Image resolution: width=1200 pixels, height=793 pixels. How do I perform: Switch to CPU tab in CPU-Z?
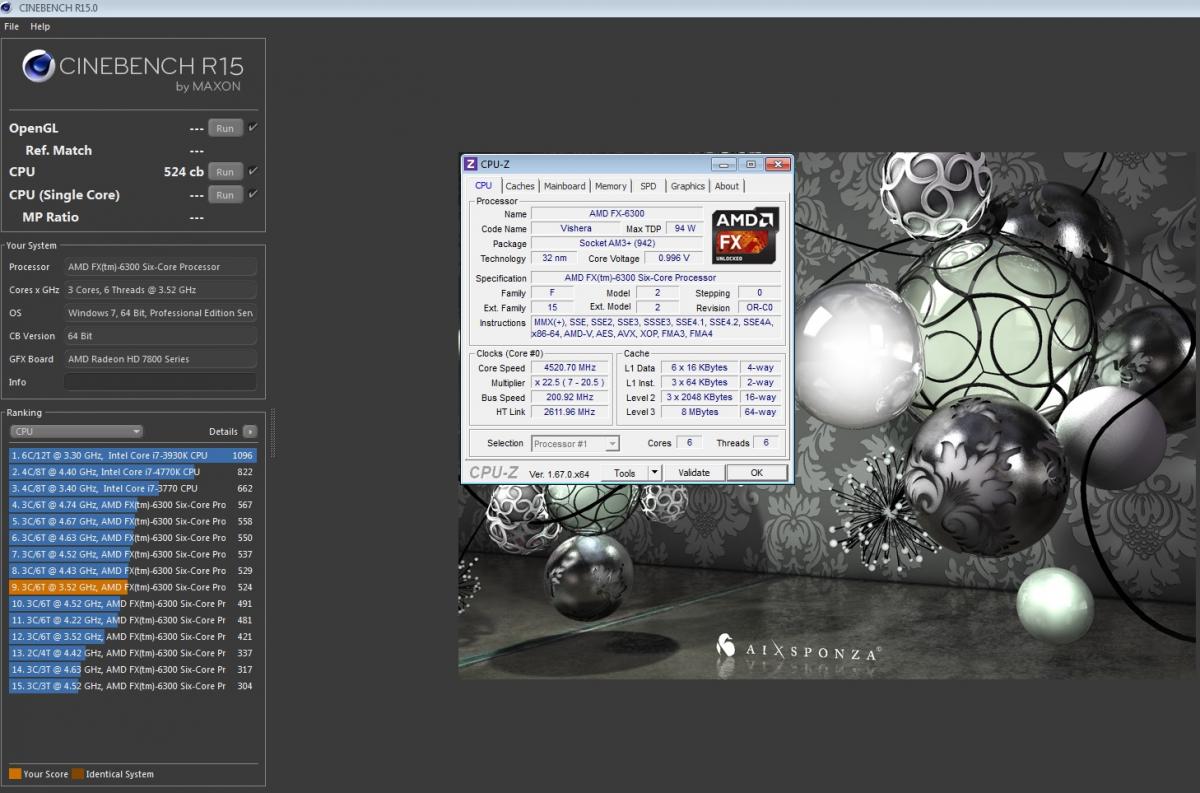click(483, 185)
